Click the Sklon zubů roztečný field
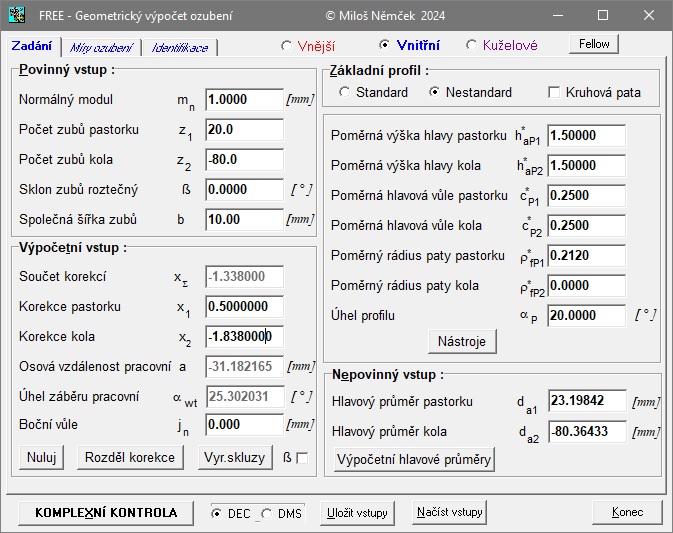Image resolution: width=673 pixels, height=533 pixels. click(x=244, y=190)
